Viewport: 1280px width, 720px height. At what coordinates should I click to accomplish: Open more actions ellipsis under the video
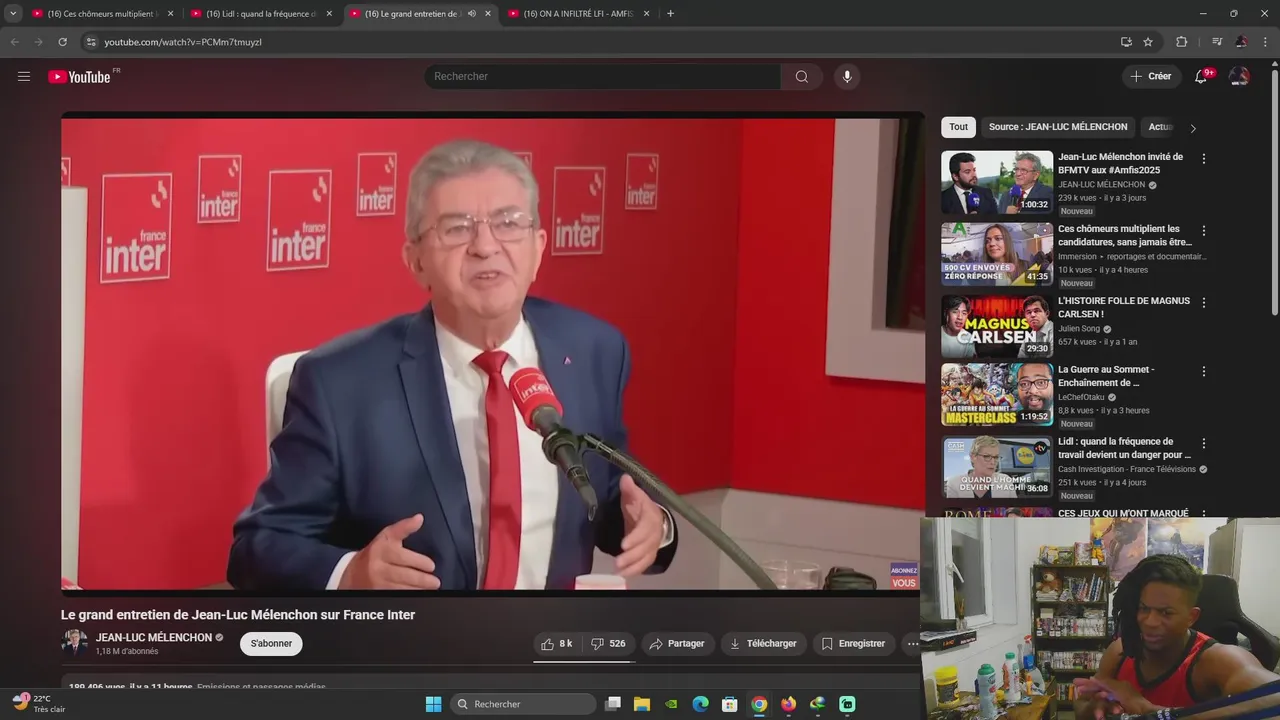tap(912, 644)
